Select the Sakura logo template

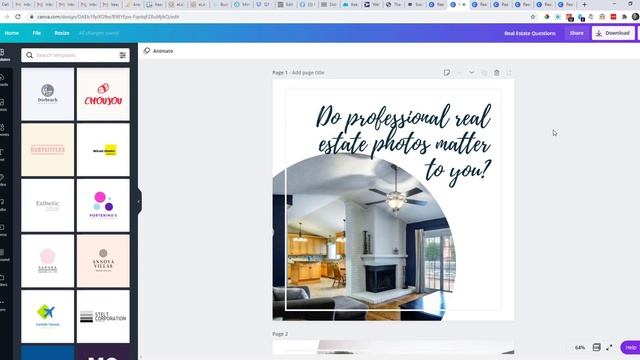click(x=48, y=261)
